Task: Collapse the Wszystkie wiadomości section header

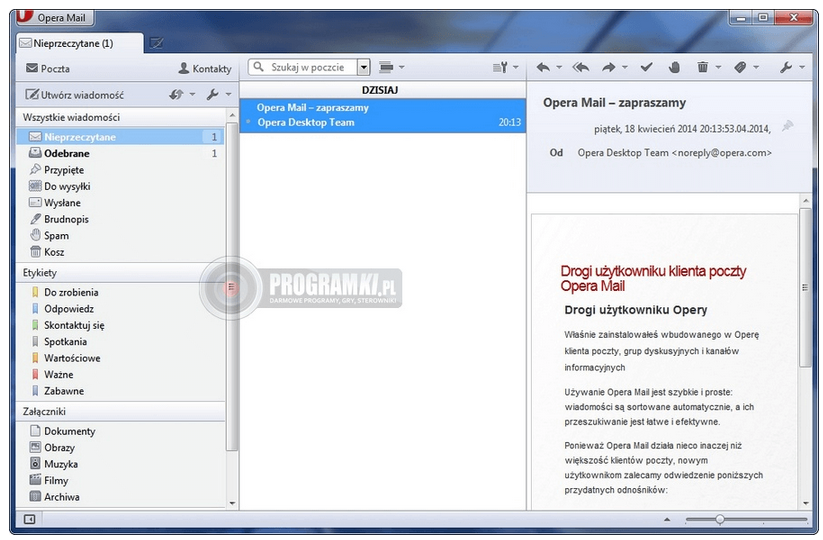Action: (x=120, y=117)
